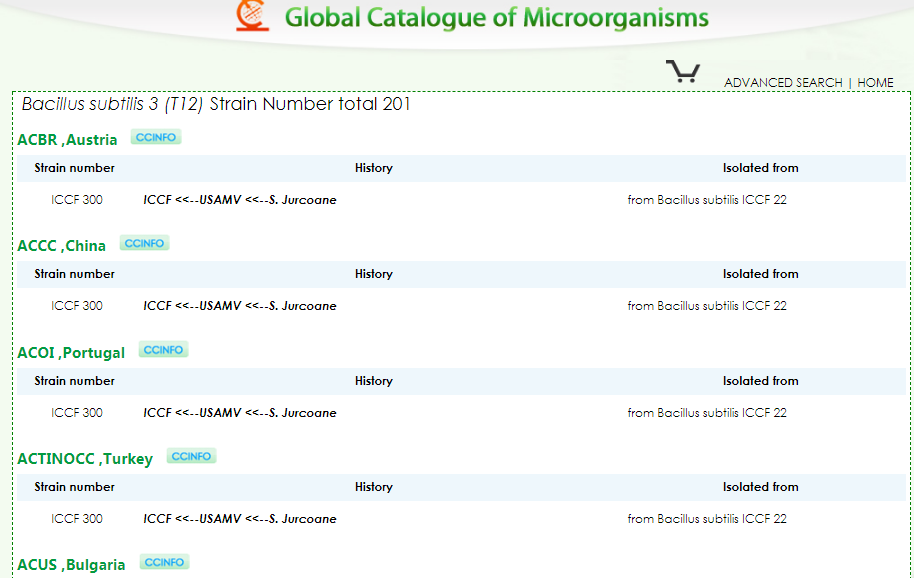Click Isolated from header in ACCC table
The image size is (914, 578).
pos(761,274)
